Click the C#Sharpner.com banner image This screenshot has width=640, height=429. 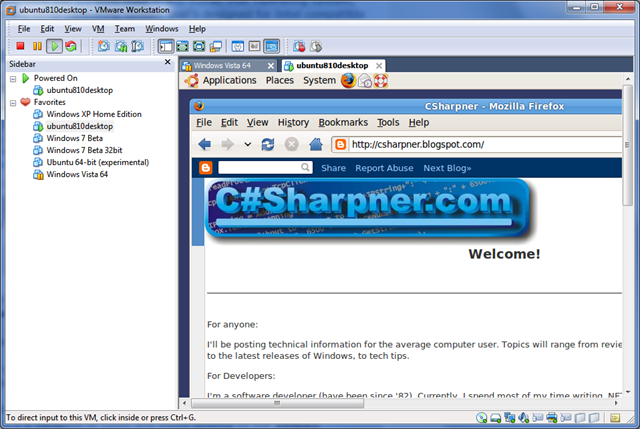tap(368, 209)
